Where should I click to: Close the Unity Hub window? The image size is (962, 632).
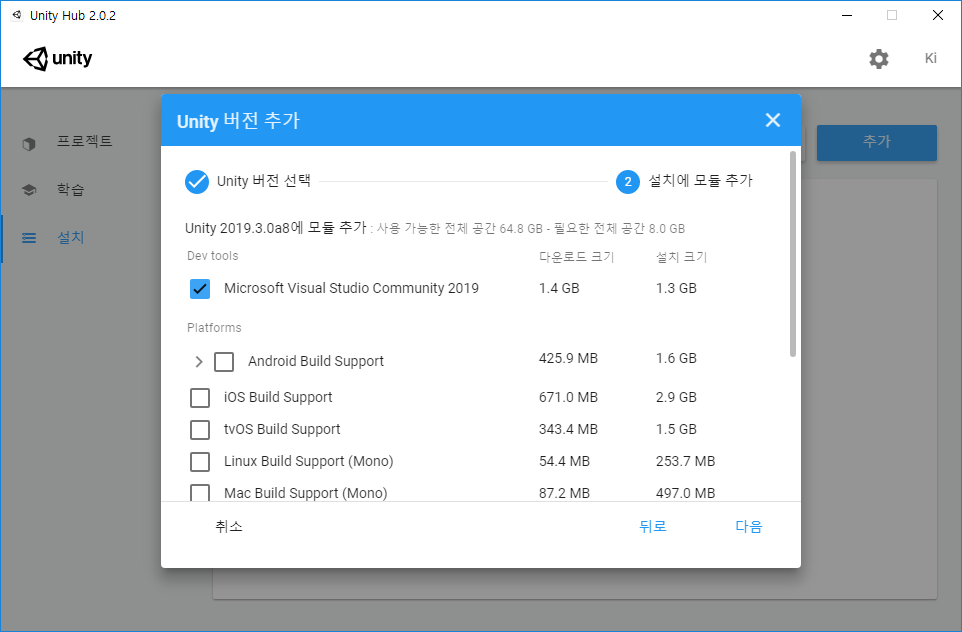click(937, 15)
